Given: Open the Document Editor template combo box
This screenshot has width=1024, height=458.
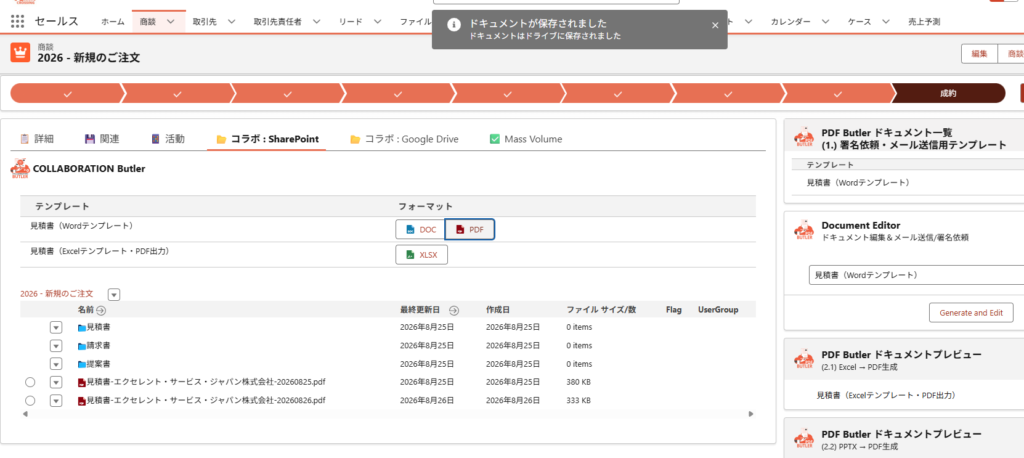Looking at the screenshot, I should 916,276.
